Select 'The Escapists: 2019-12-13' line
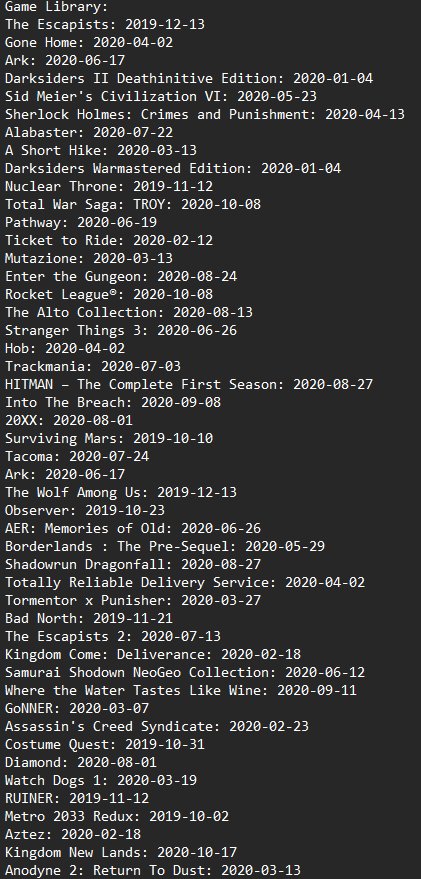This screenshot has height=879, width=421. click(x=105, y=25)
